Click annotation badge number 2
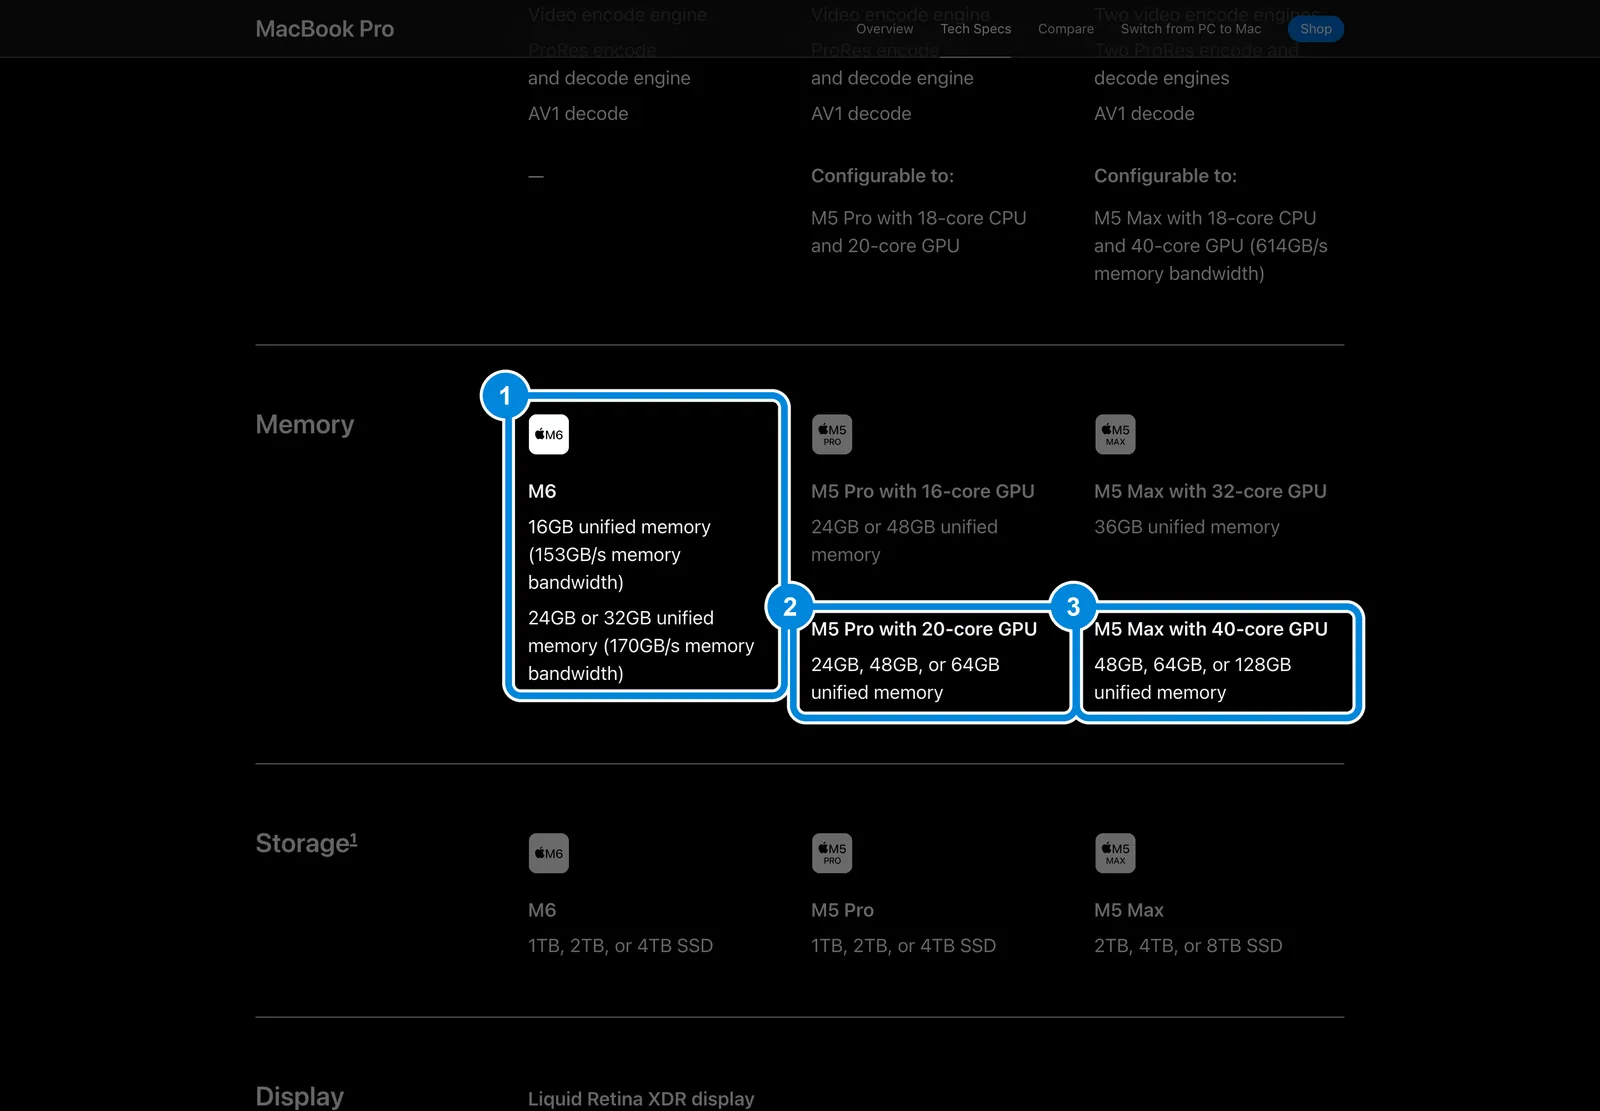Viewport: 1600px width, 1111px height. (790, 607)
